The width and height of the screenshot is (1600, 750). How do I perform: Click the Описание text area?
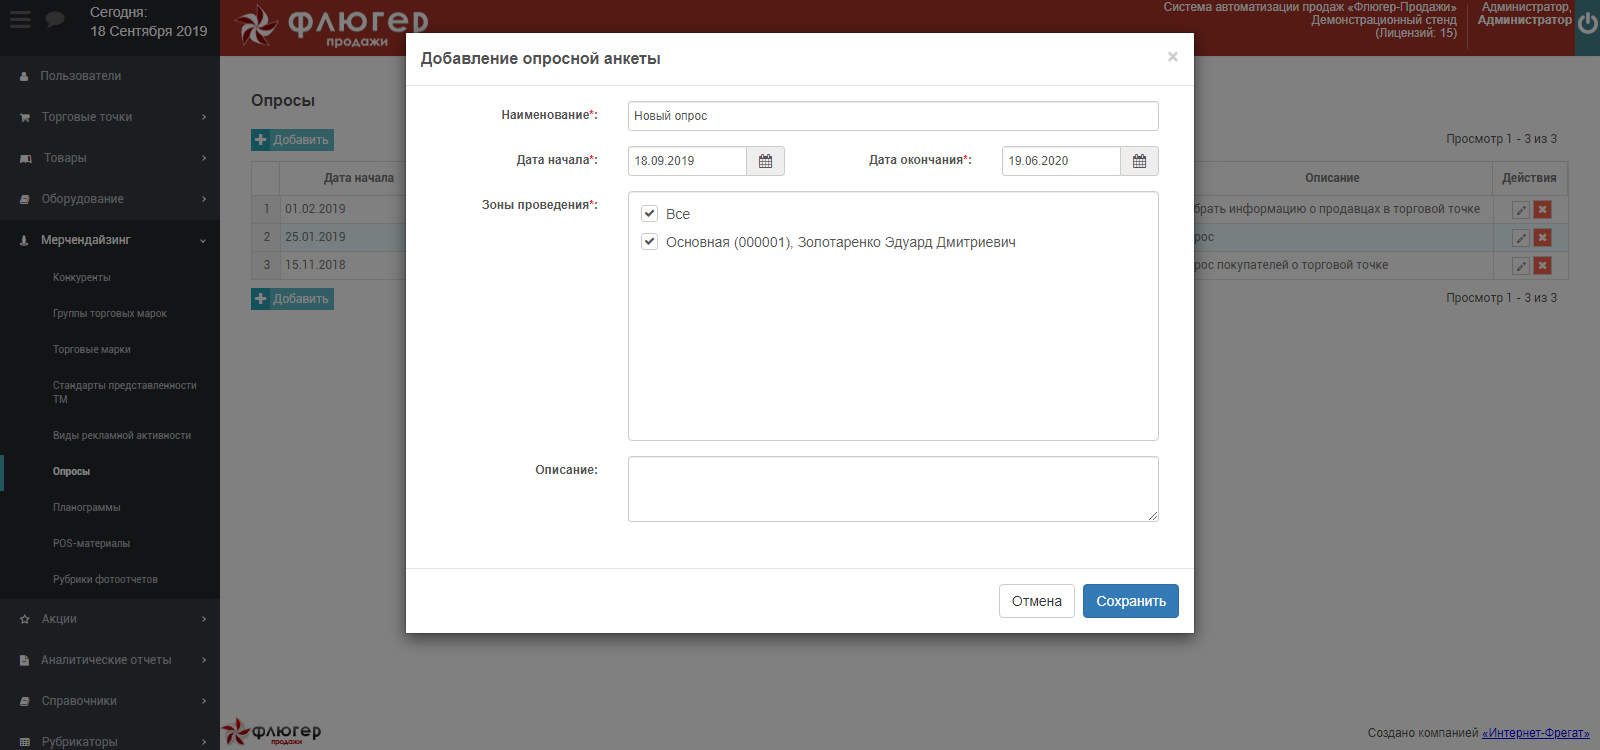click(892, 489)
